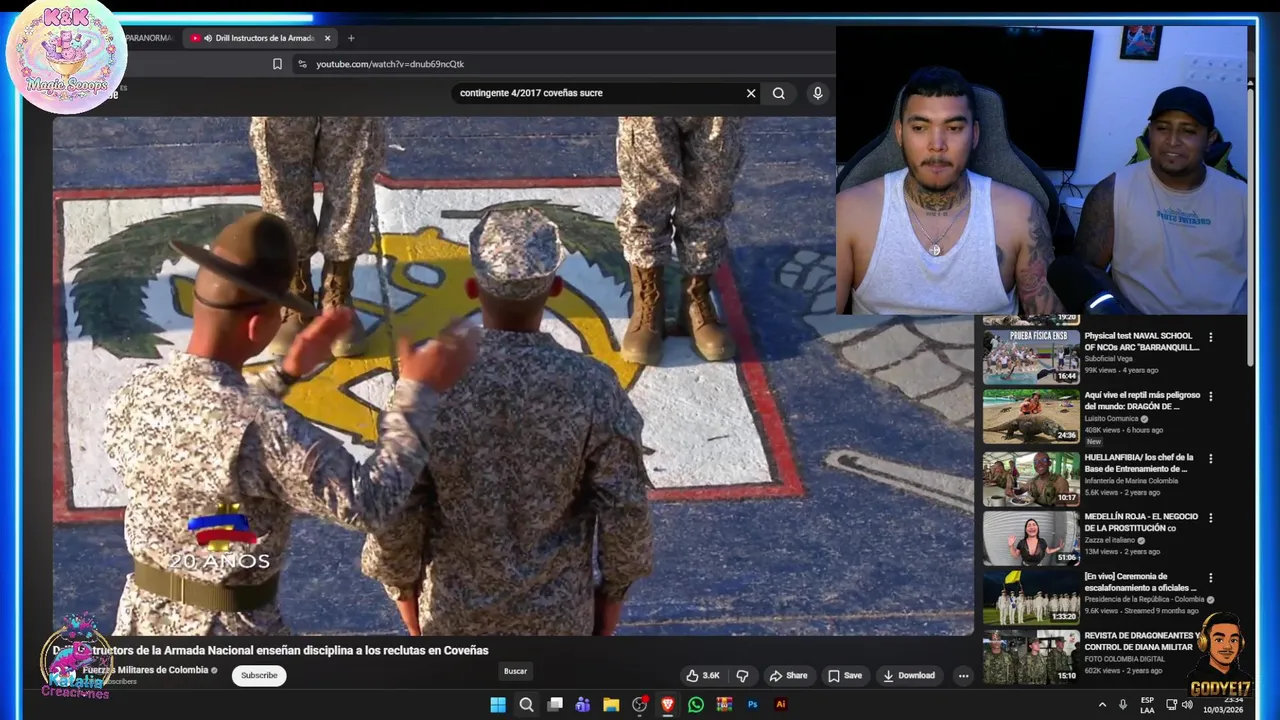Like the video with 3.6K likes

pos(703,676)
